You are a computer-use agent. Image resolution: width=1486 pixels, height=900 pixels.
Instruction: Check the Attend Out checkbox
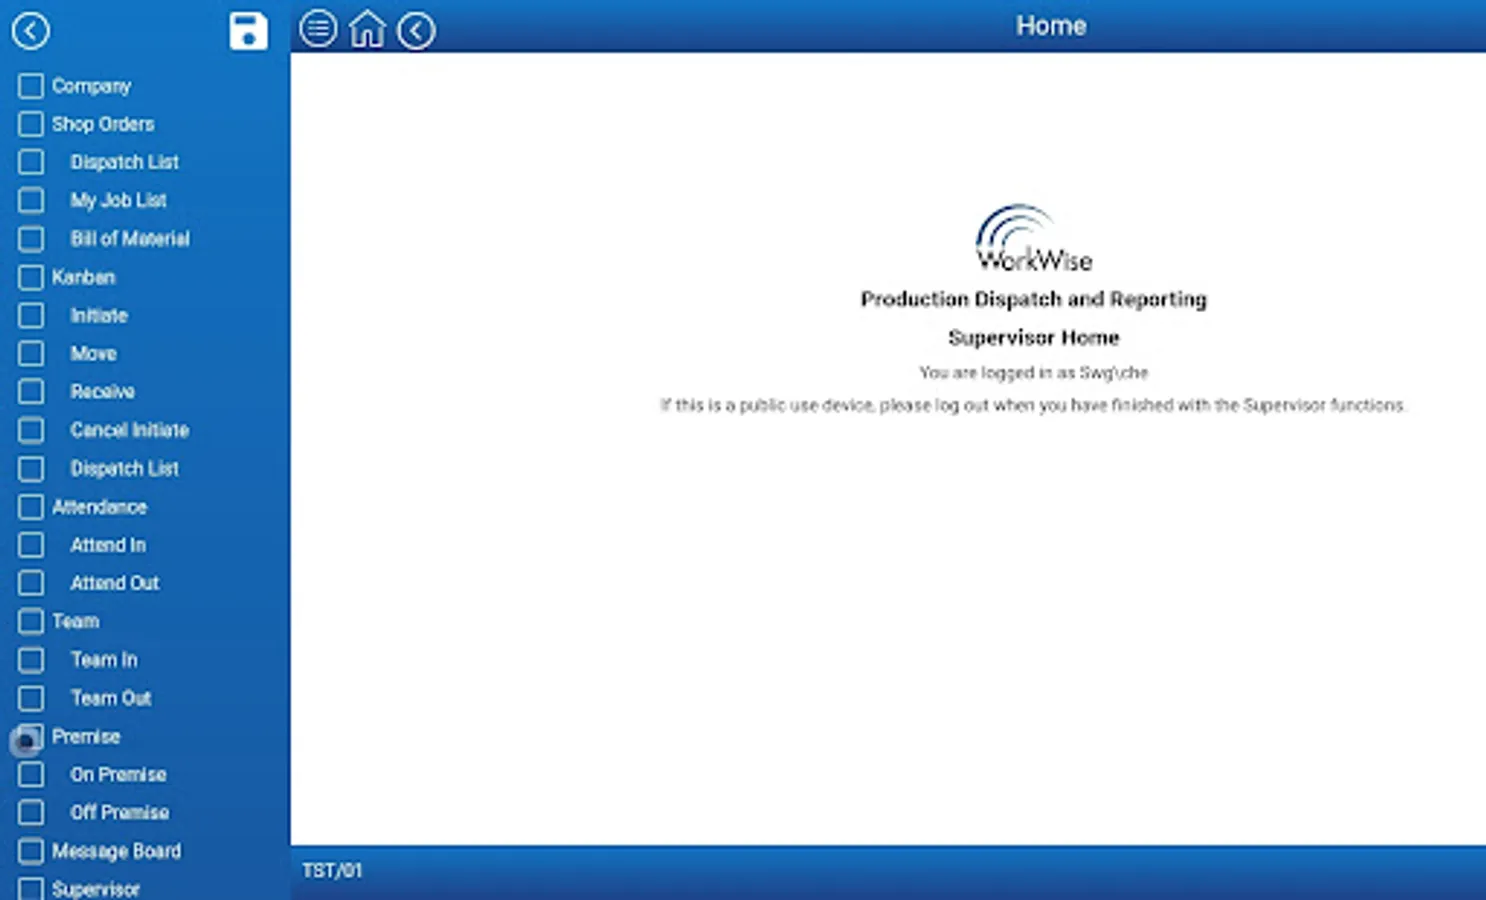[31, 583]
